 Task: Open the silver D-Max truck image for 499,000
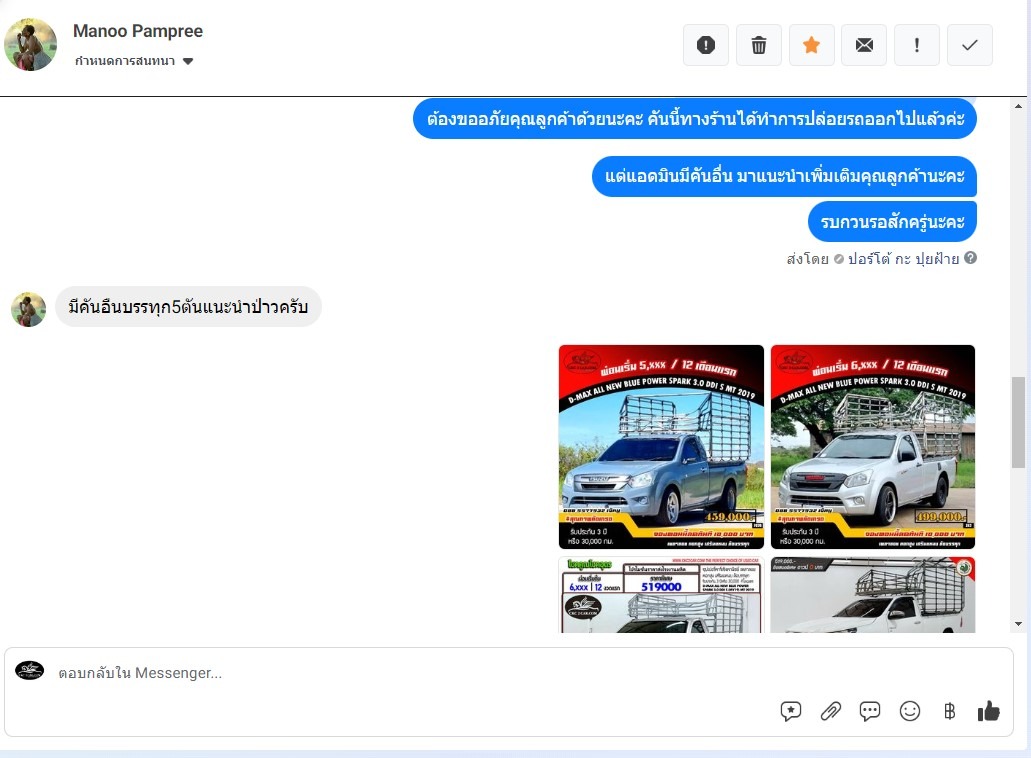[873, 446]
